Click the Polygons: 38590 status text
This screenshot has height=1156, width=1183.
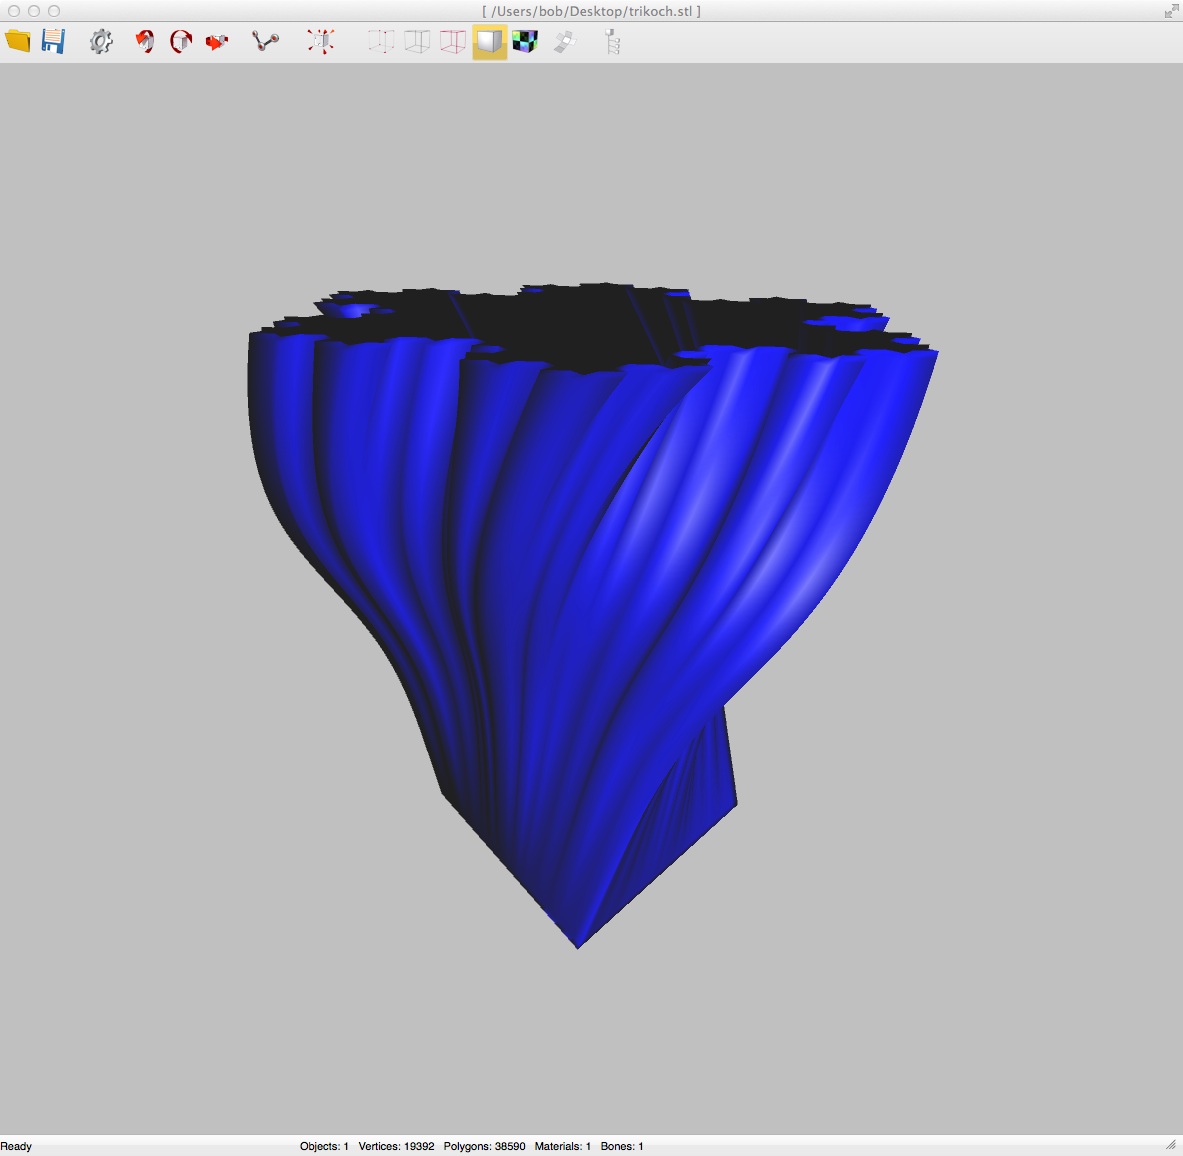(x=484, y=1146)
